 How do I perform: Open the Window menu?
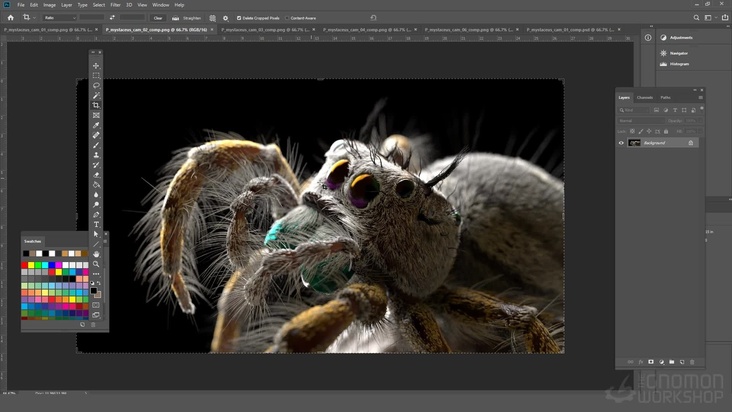tap(161, 5)
